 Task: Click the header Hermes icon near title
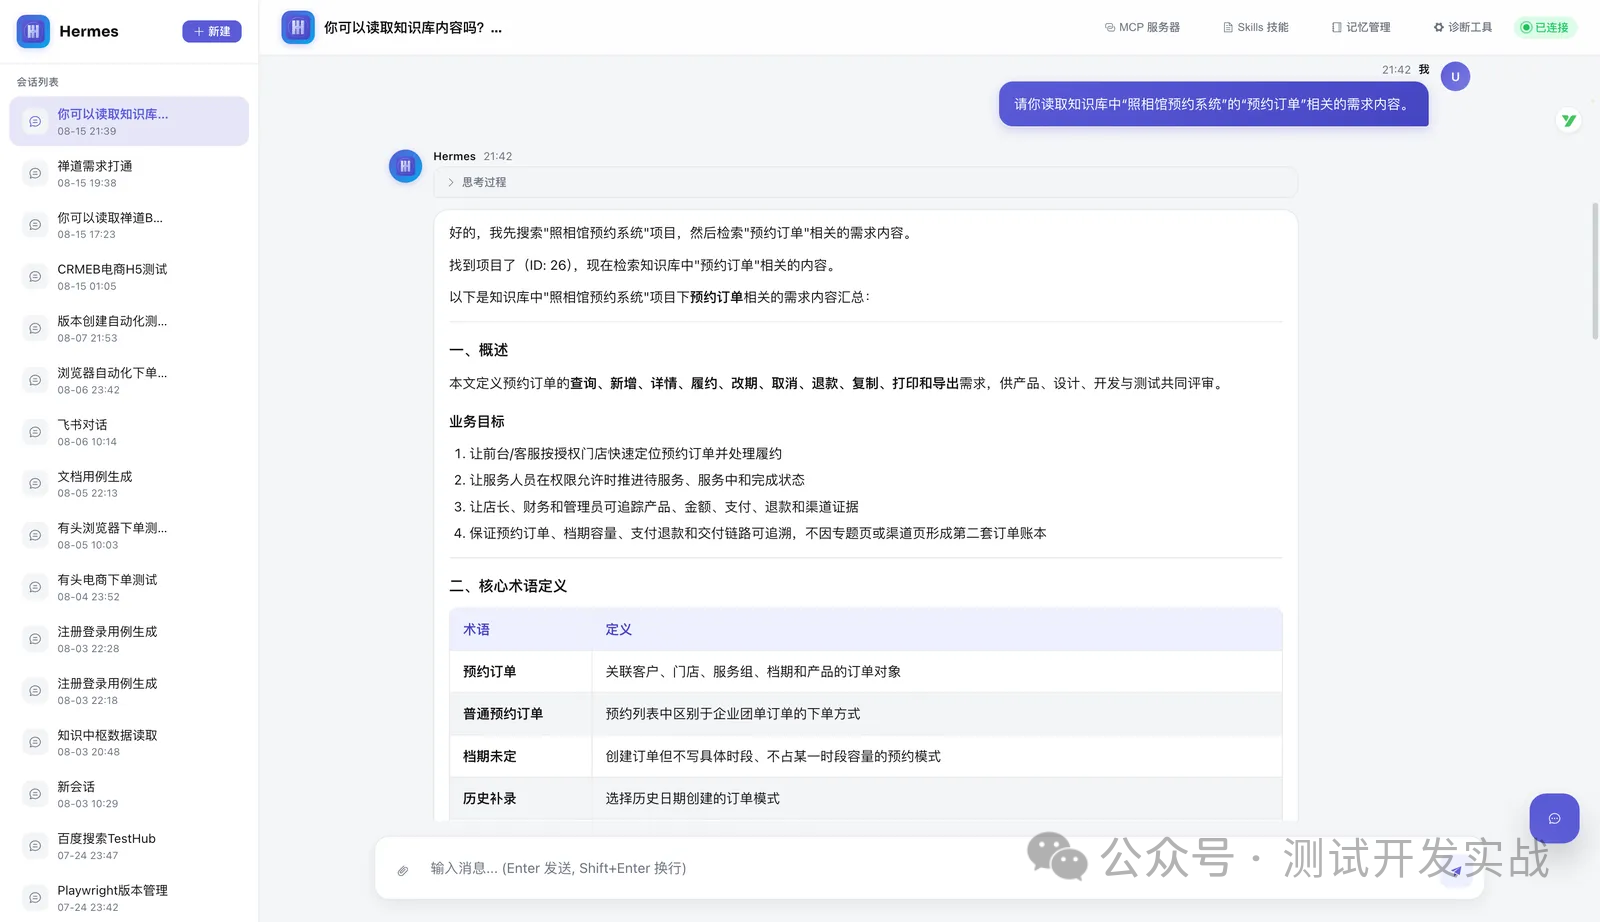point(298,27)
